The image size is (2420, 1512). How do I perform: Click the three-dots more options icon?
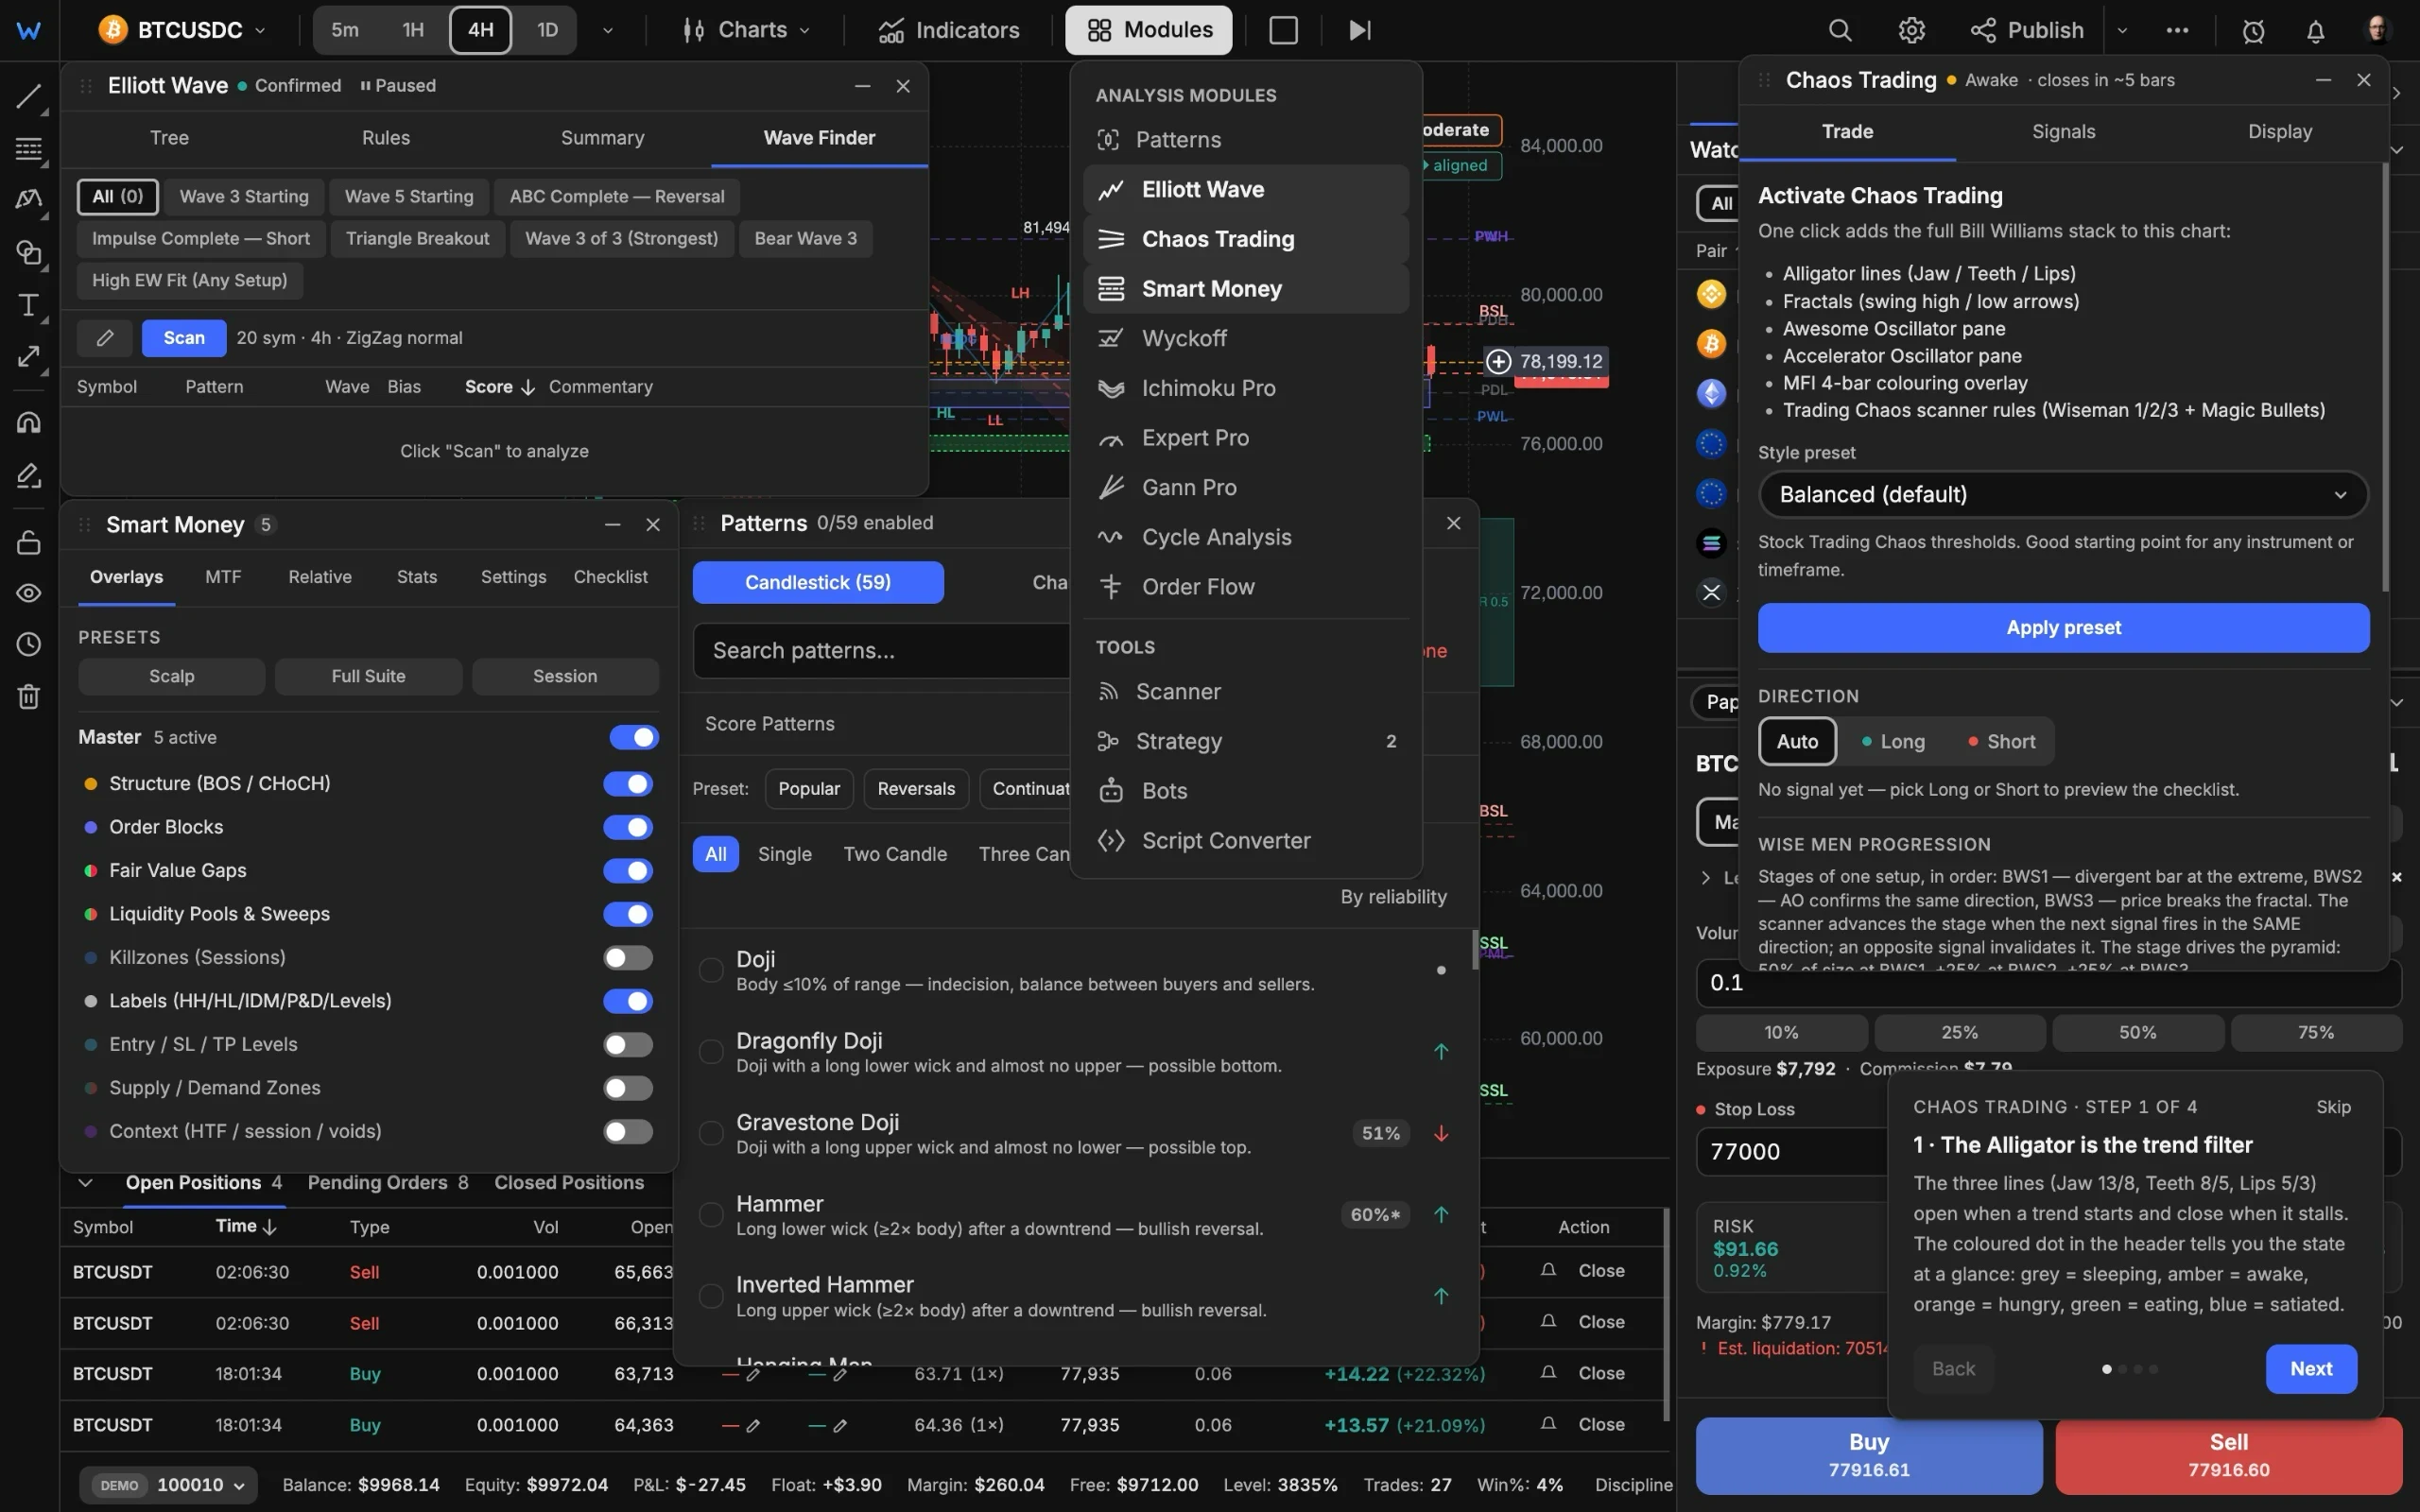pos(2177,30)
